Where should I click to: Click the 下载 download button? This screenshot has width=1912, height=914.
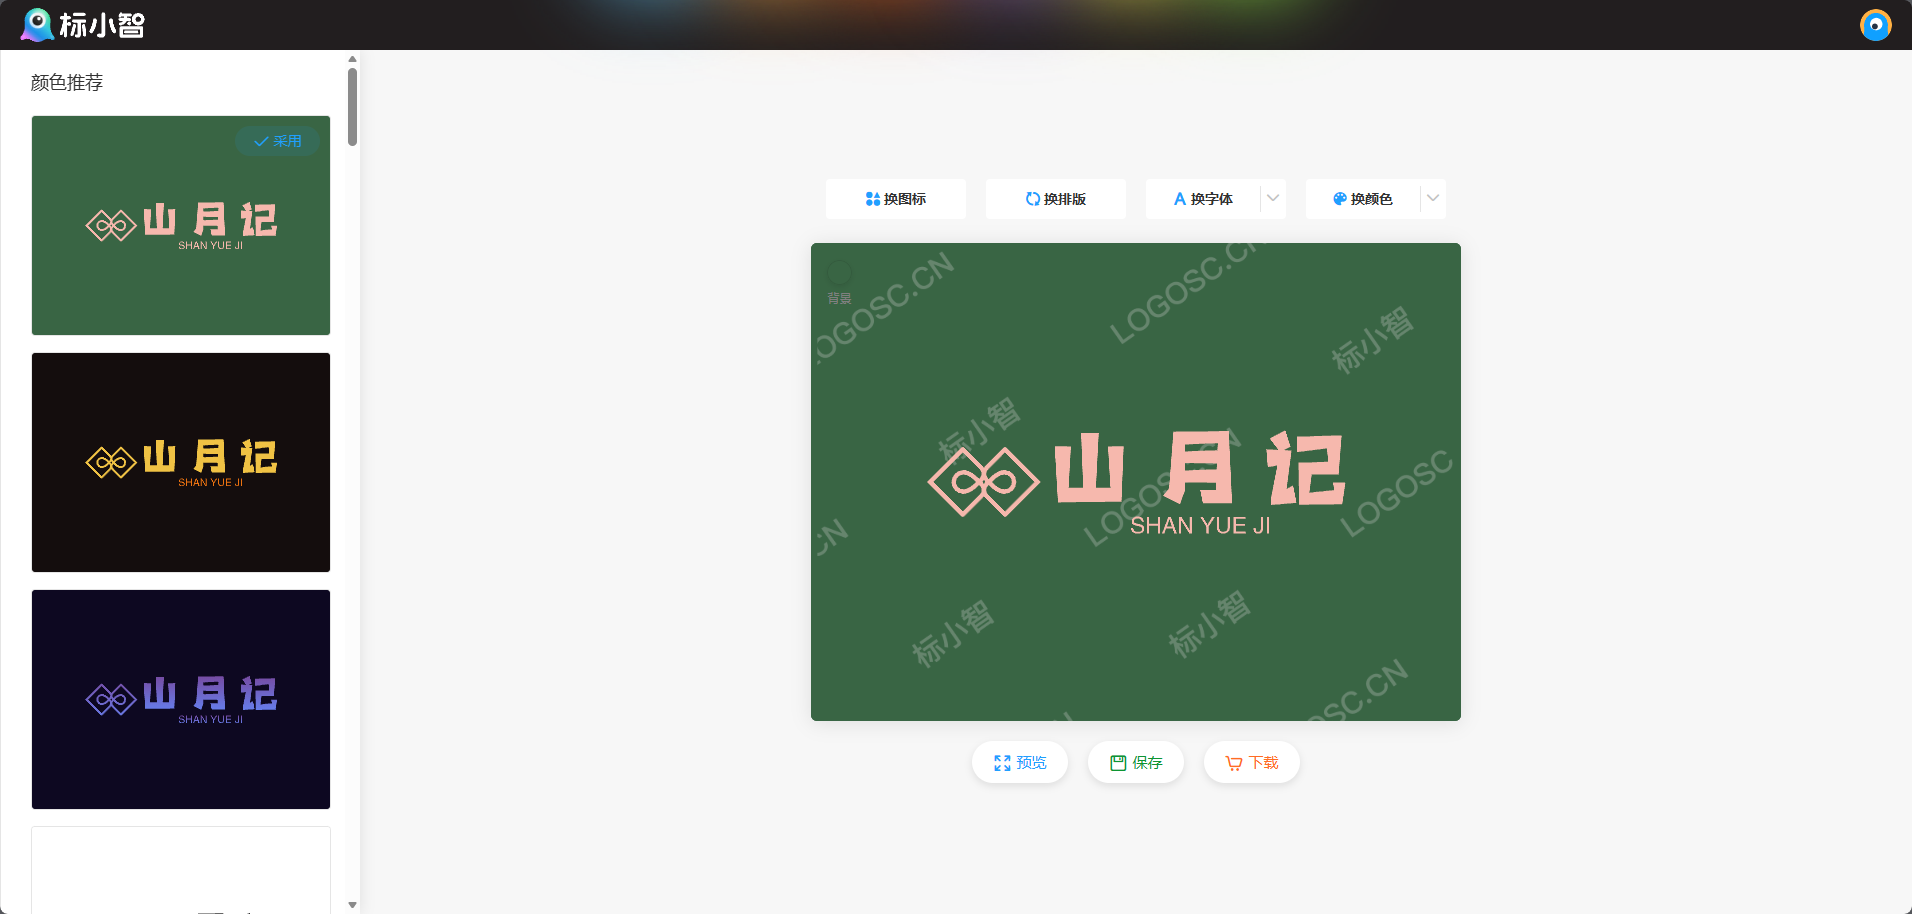click(x=1252, y=763)
